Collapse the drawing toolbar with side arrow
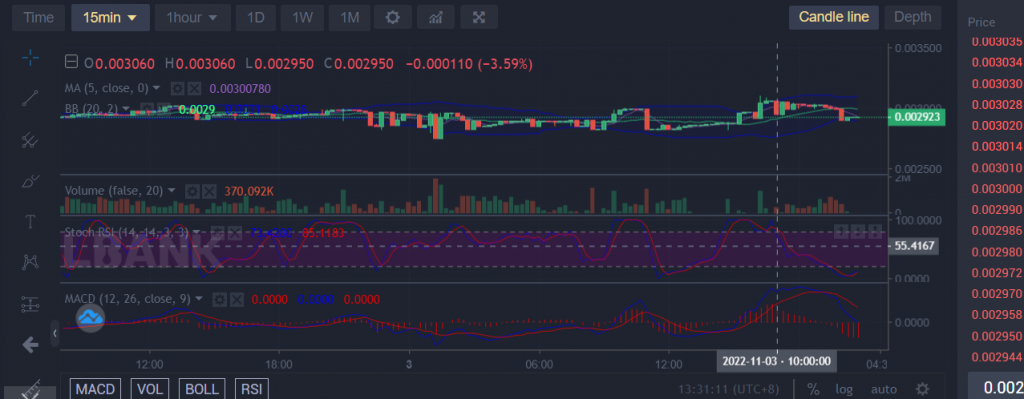The height and width of the screenshot is (399, 1024). pyautogui.click(x=55, y=334)
